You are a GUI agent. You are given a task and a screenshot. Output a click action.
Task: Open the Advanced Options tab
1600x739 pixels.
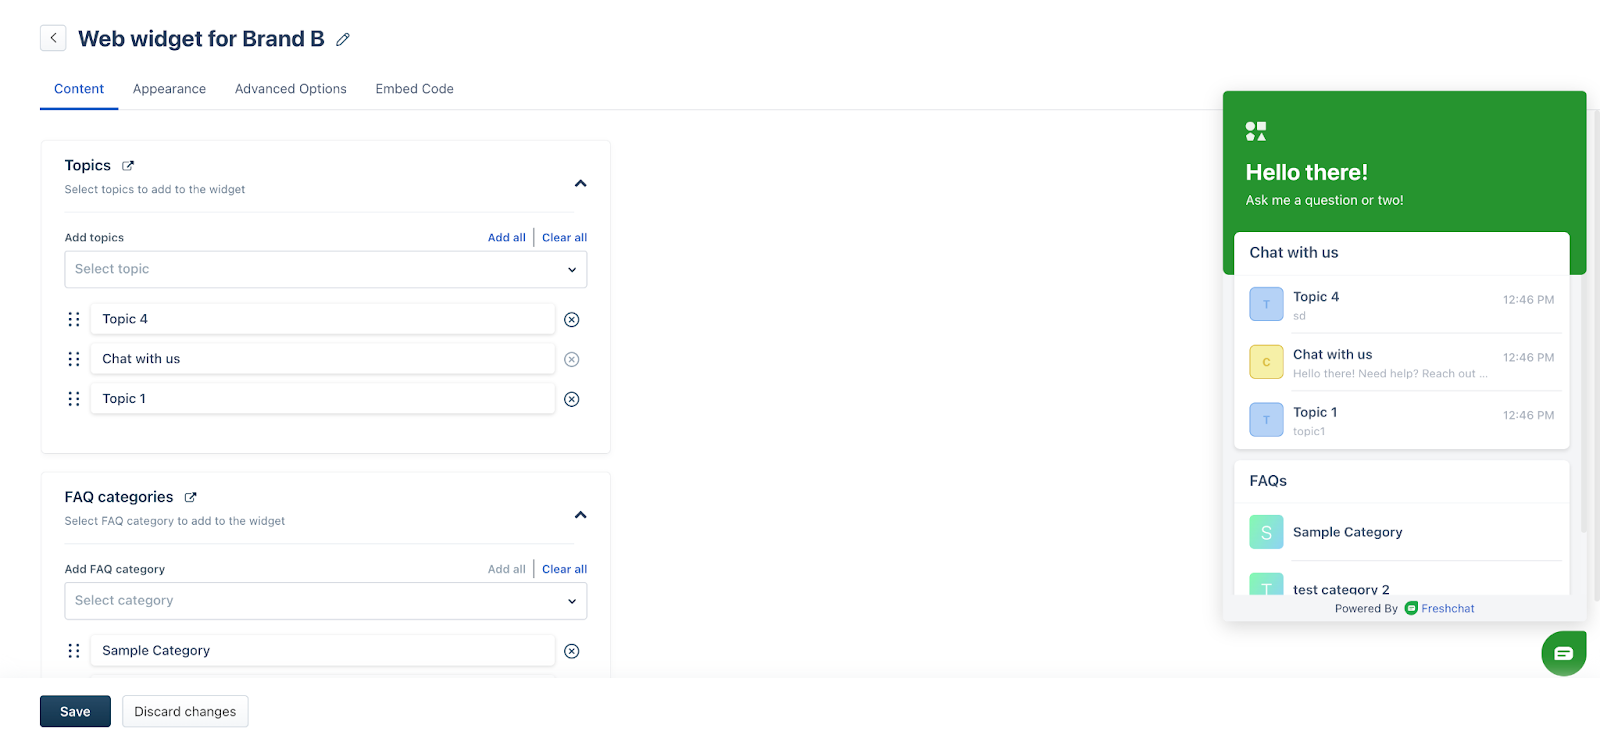coord(291,89)
